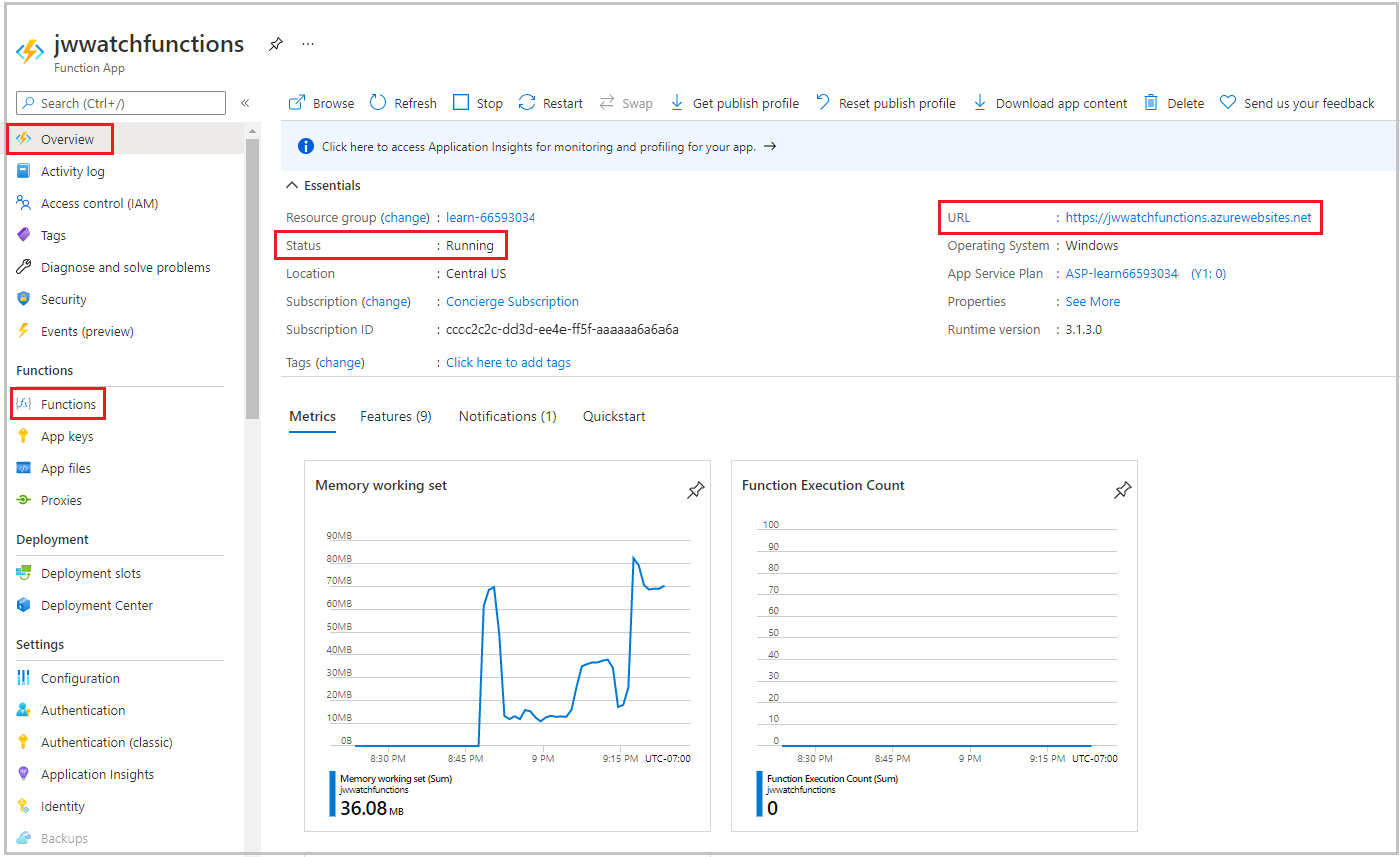Click the Refresh icon in toolbar
This screenshot has height=857, width=1400.
point(378,103)
